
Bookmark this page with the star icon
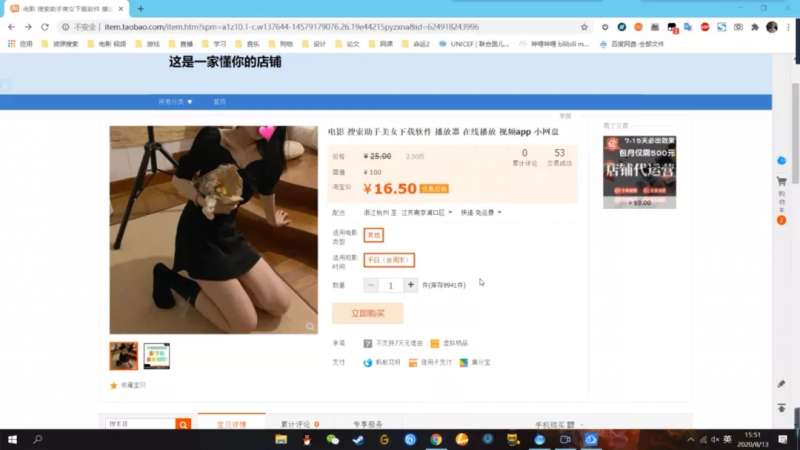584,27
